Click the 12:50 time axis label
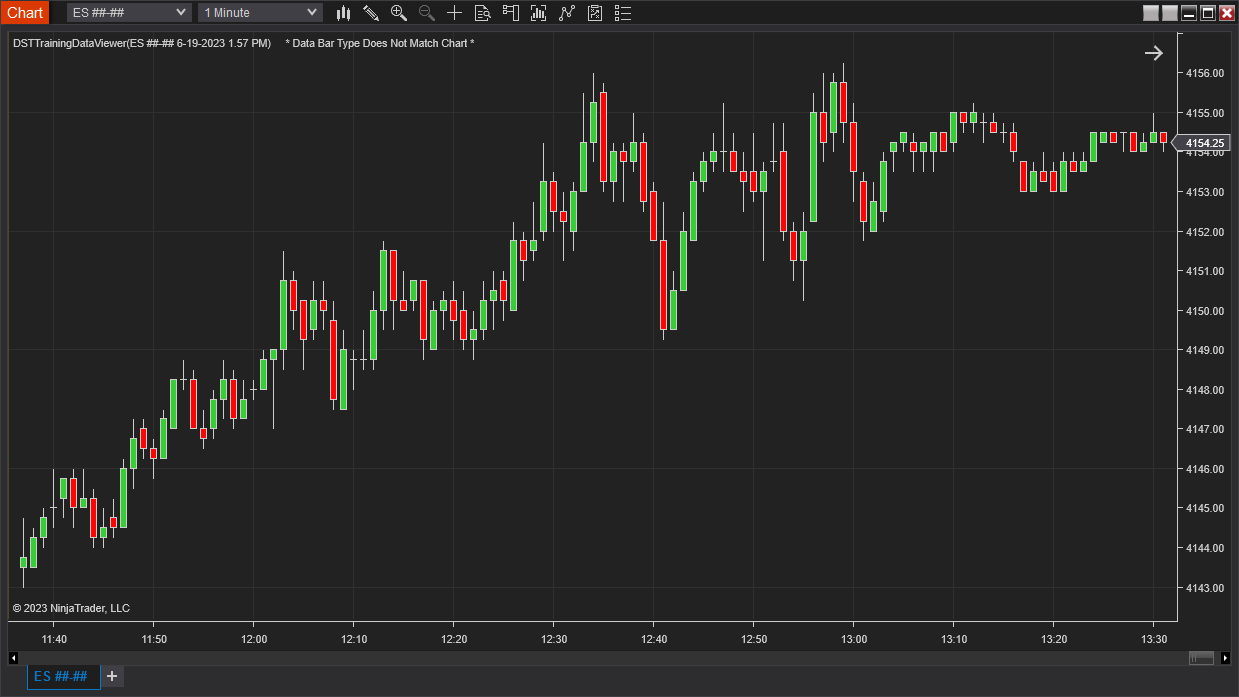This screenshot has width=1239, height=697. point(754,639)
